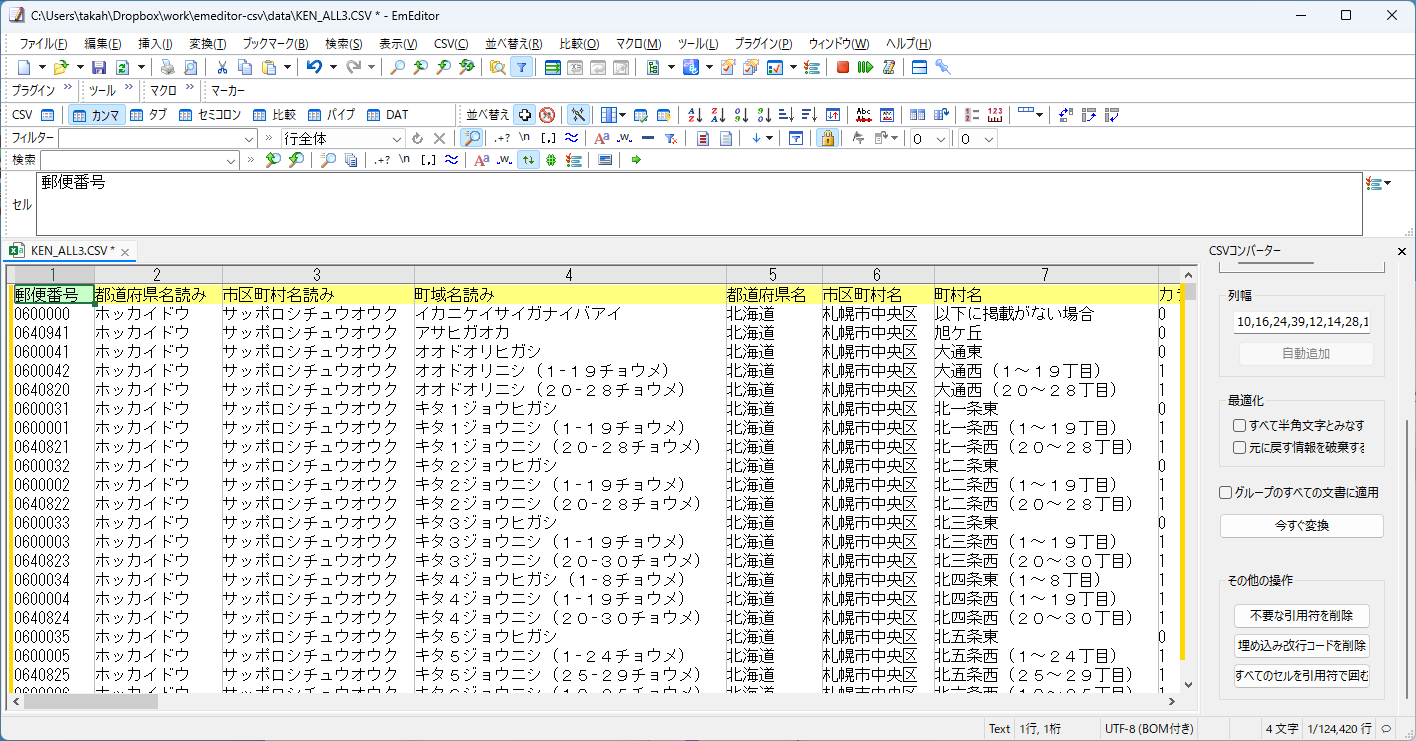
Task: Undo the last edit with the undo icon
Action: [314, 67]
